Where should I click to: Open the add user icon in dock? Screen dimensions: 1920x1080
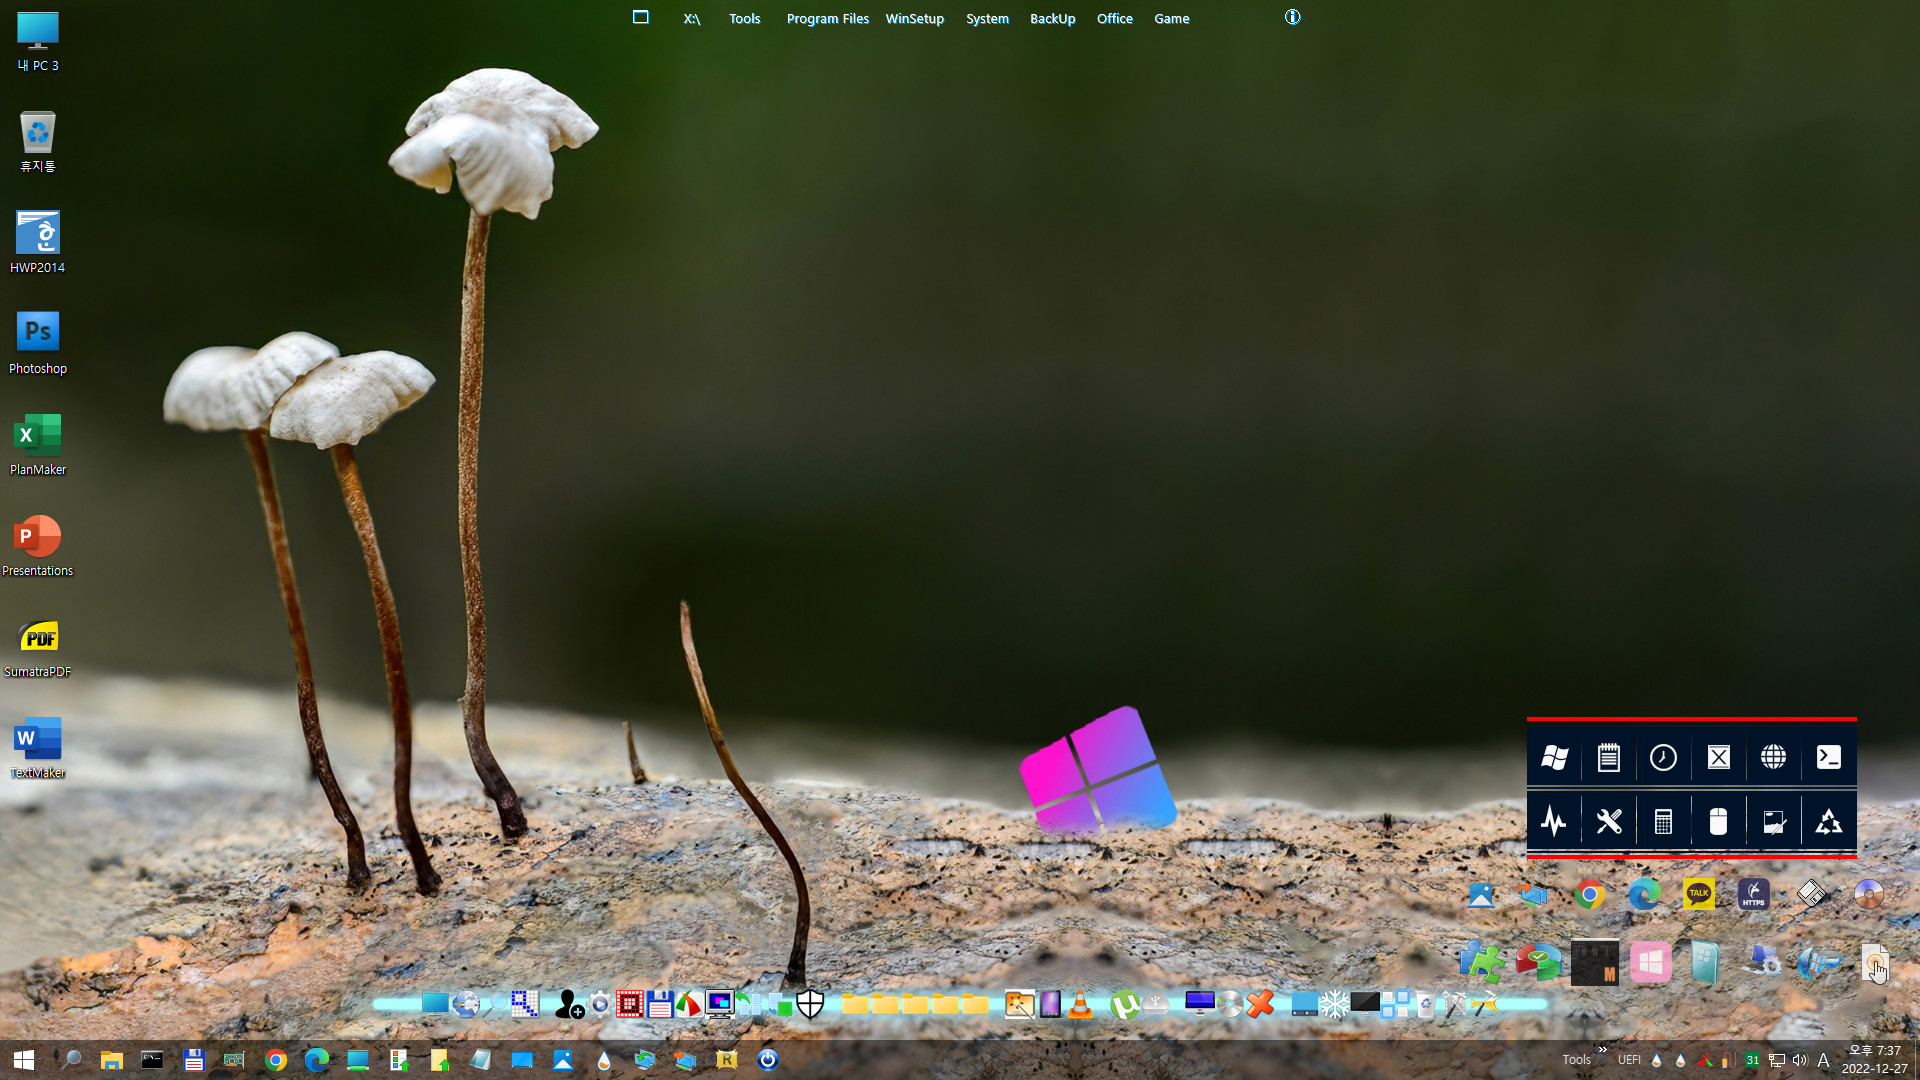coord(569,1004)
